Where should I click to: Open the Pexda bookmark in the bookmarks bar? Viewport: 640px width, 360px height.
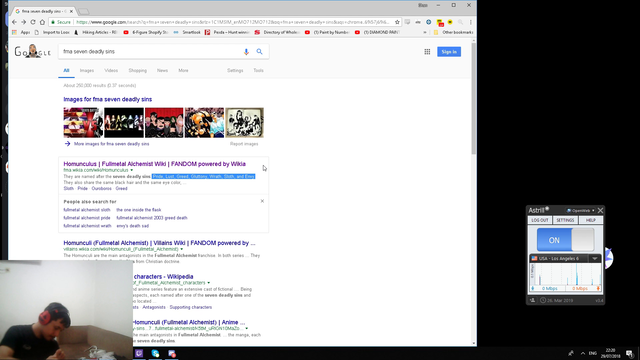pyautogui.click(x=227, y=32)
